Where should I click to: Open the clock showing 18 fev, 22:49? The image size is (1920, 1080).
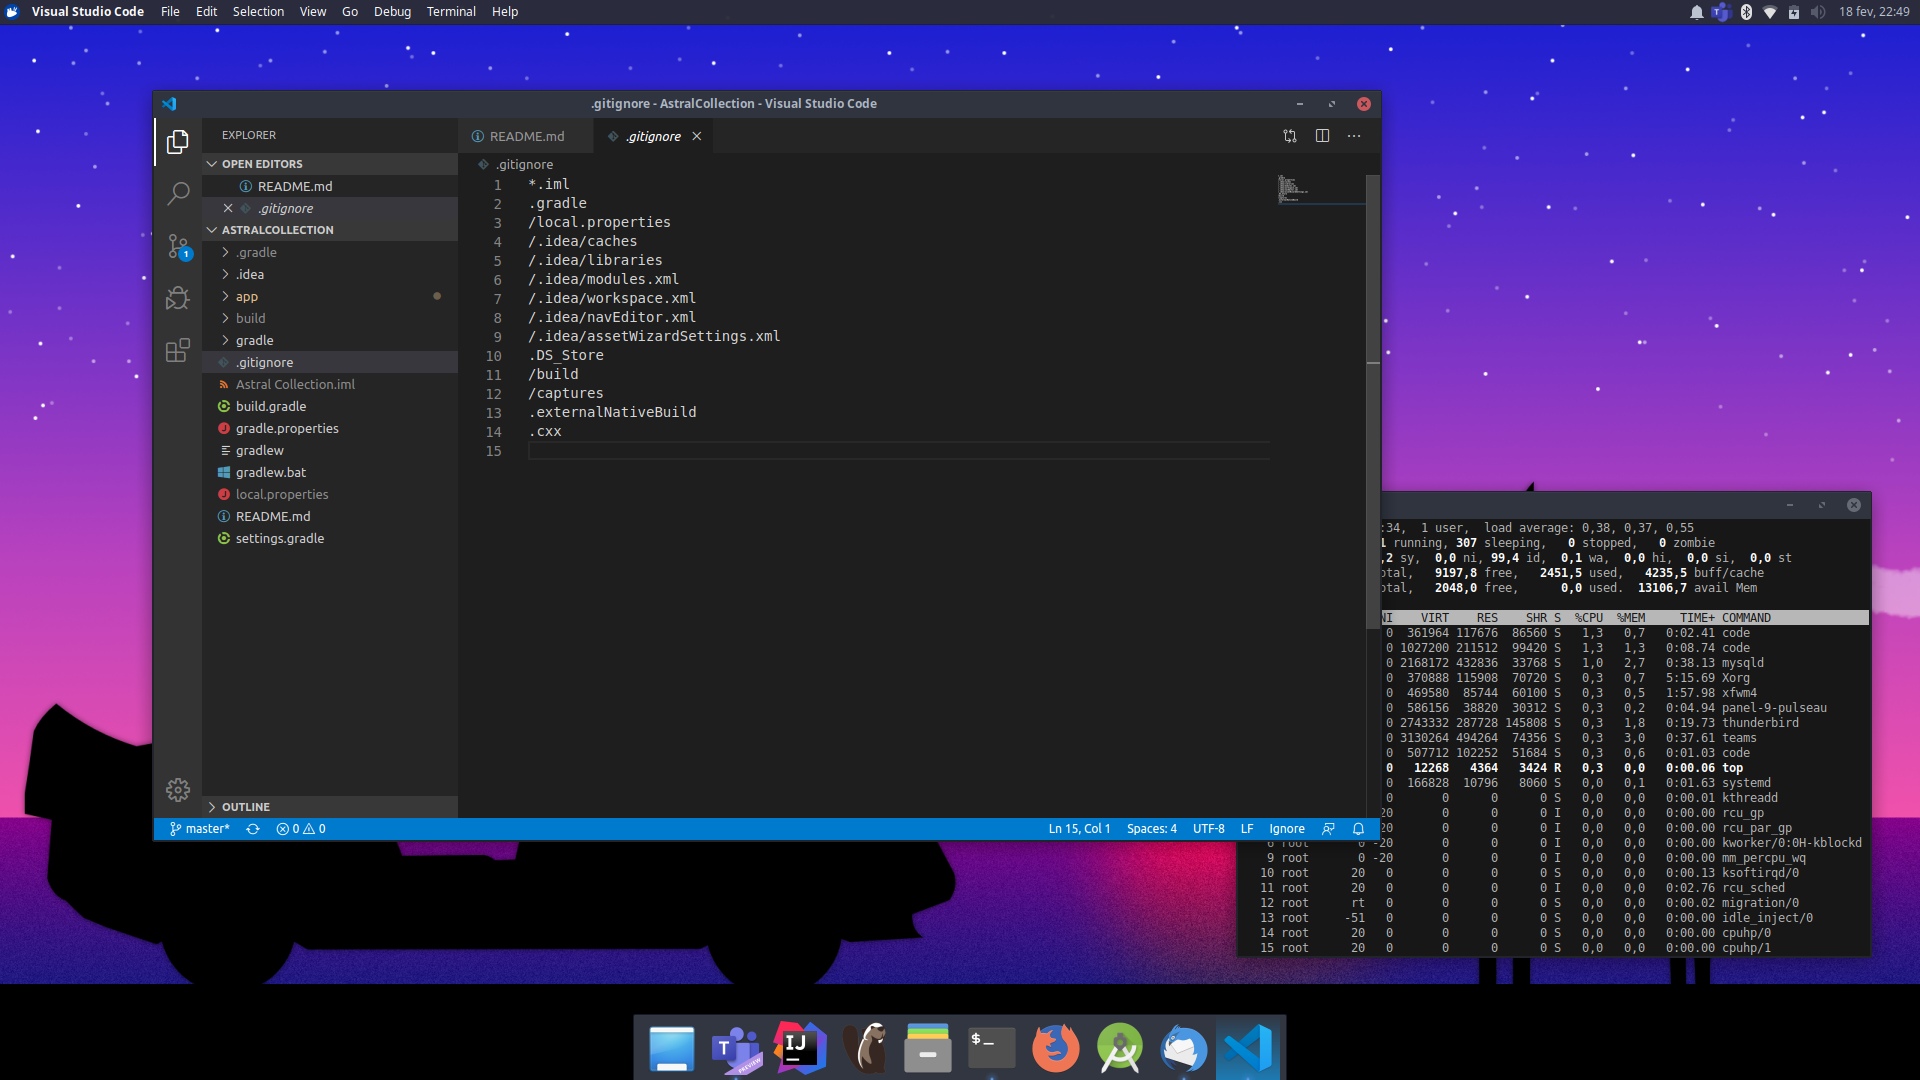(x=1874, y=12)
